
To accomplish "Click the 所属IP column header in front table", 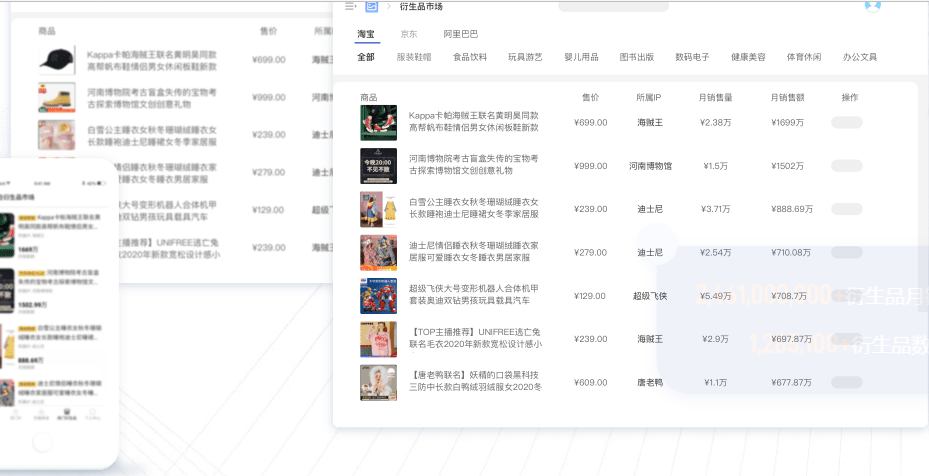I will tap(648, 97).
